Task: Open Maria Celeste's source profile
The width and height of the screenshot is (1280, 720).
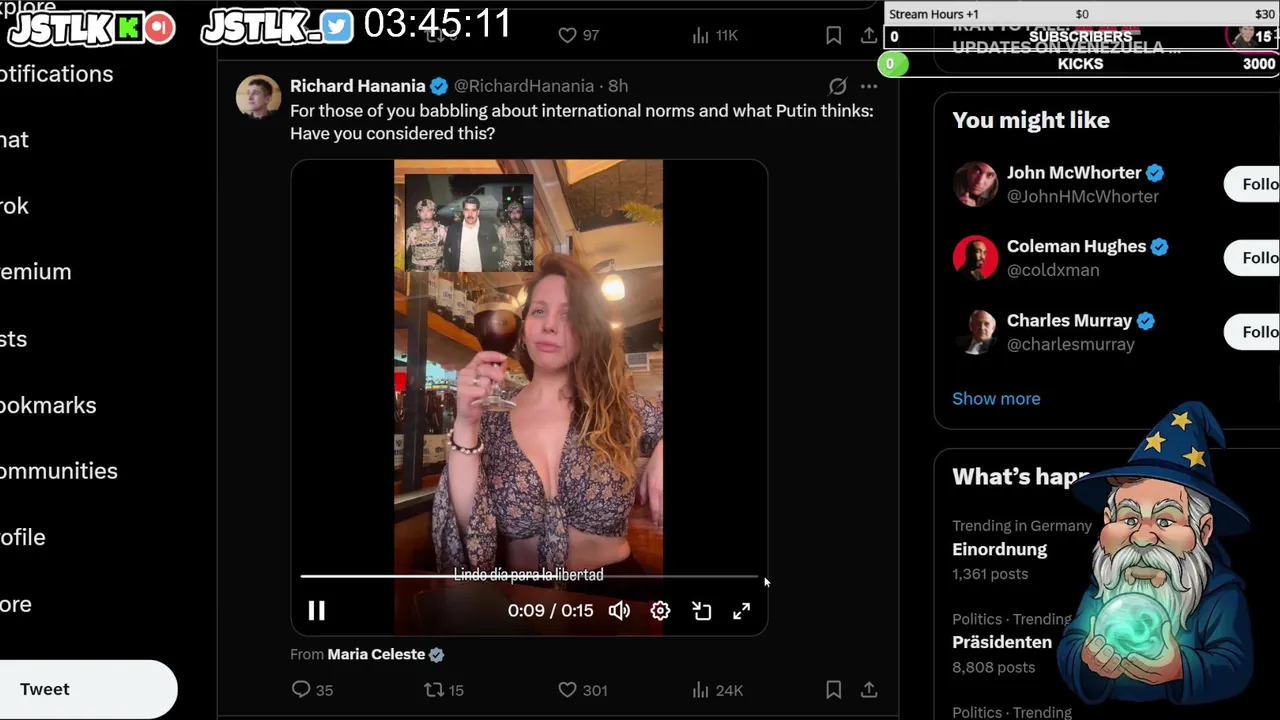Action: [376, 654]
